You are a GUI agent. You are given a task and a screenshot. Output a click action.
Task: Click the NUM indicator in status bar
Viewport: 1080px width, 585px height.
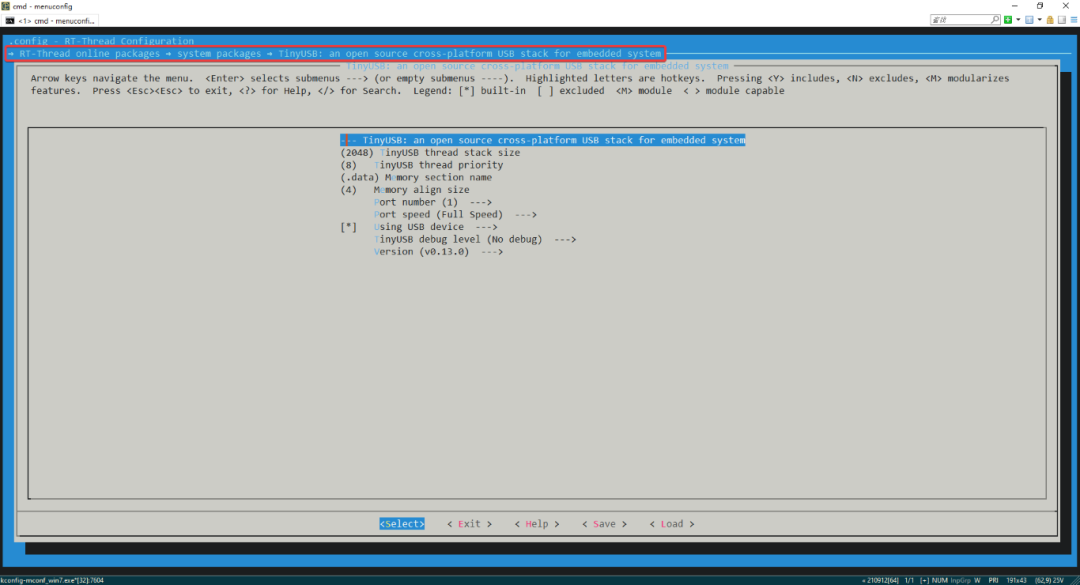(939, 580)
